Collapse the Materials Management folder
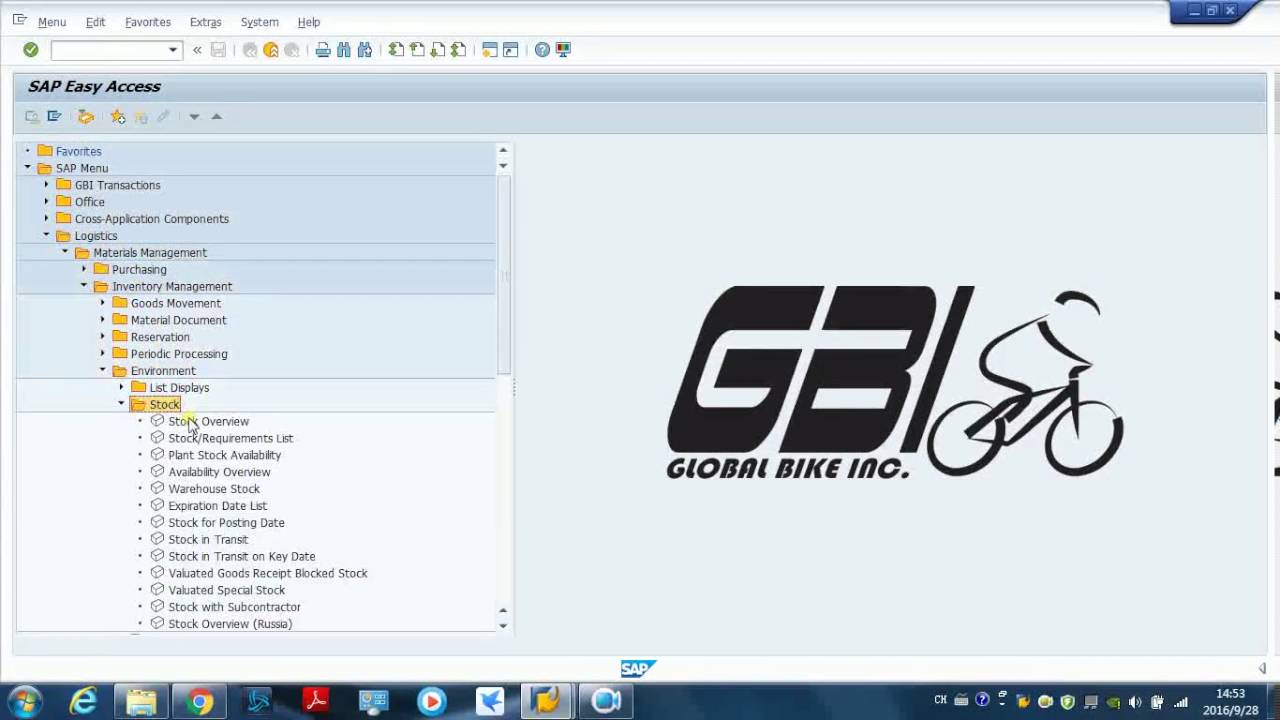 coord(65,252)
